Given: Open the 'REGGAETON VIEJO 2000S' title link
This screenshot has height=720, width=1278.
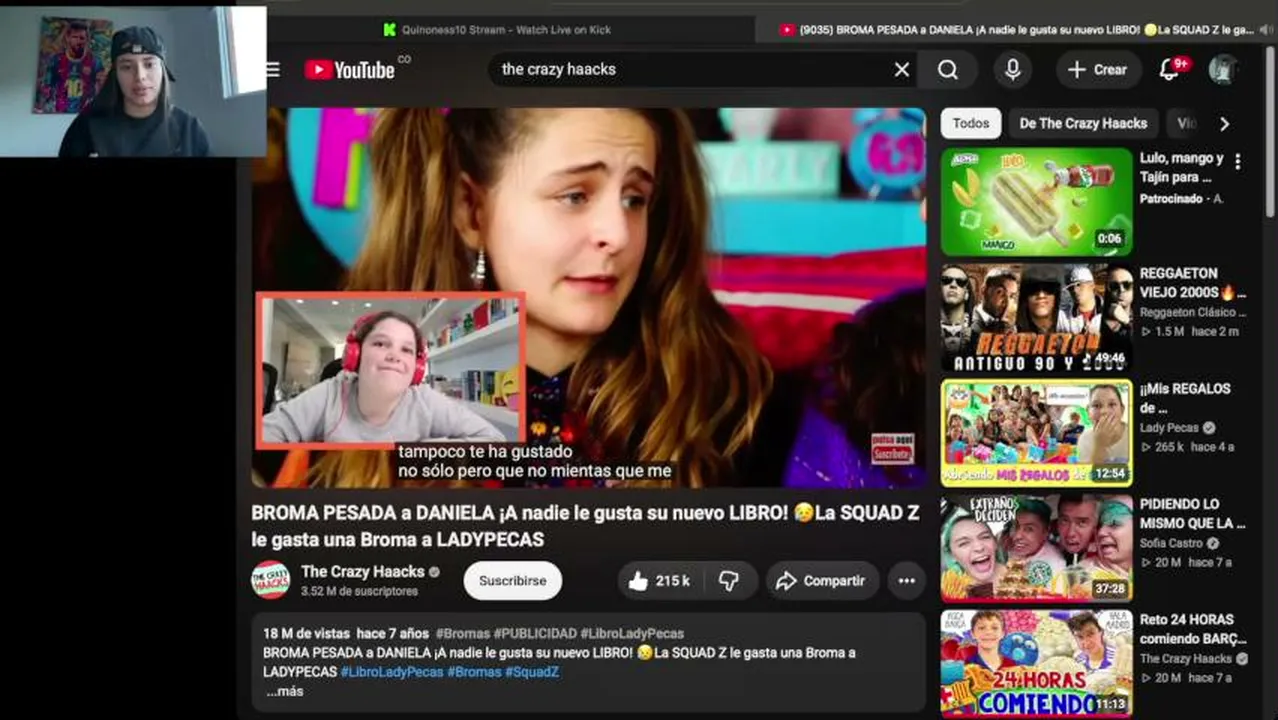Looking at the screenshot, I should point(1193,282).
